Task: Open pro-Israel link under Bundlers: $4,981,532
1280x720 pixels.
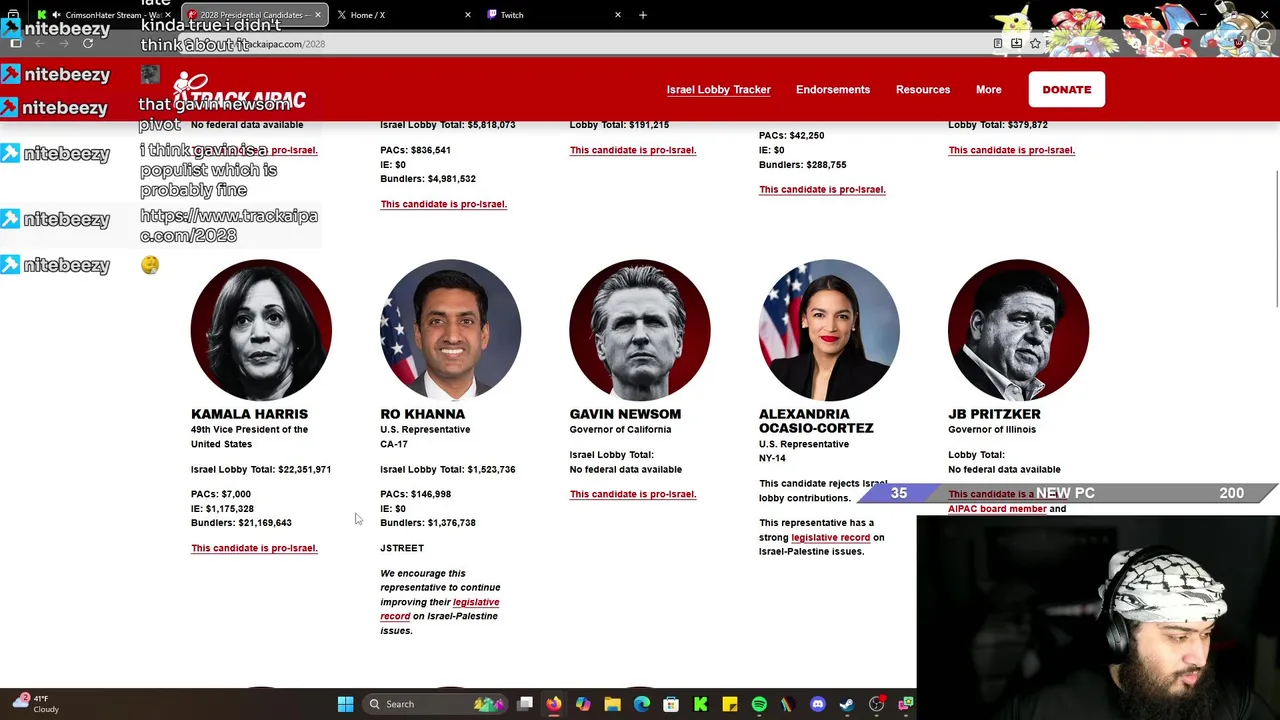Action: (x=443, y=204)
